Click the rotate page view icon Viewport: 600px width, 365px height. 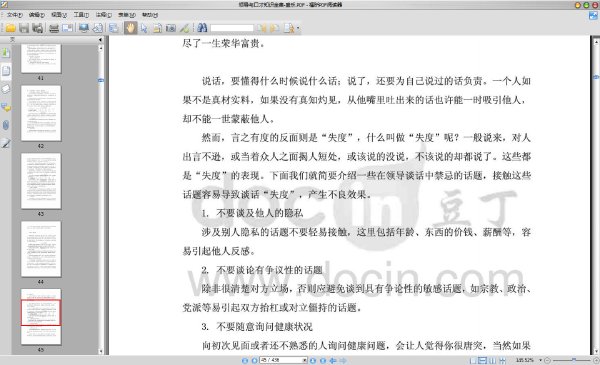(x=98, y=28)
